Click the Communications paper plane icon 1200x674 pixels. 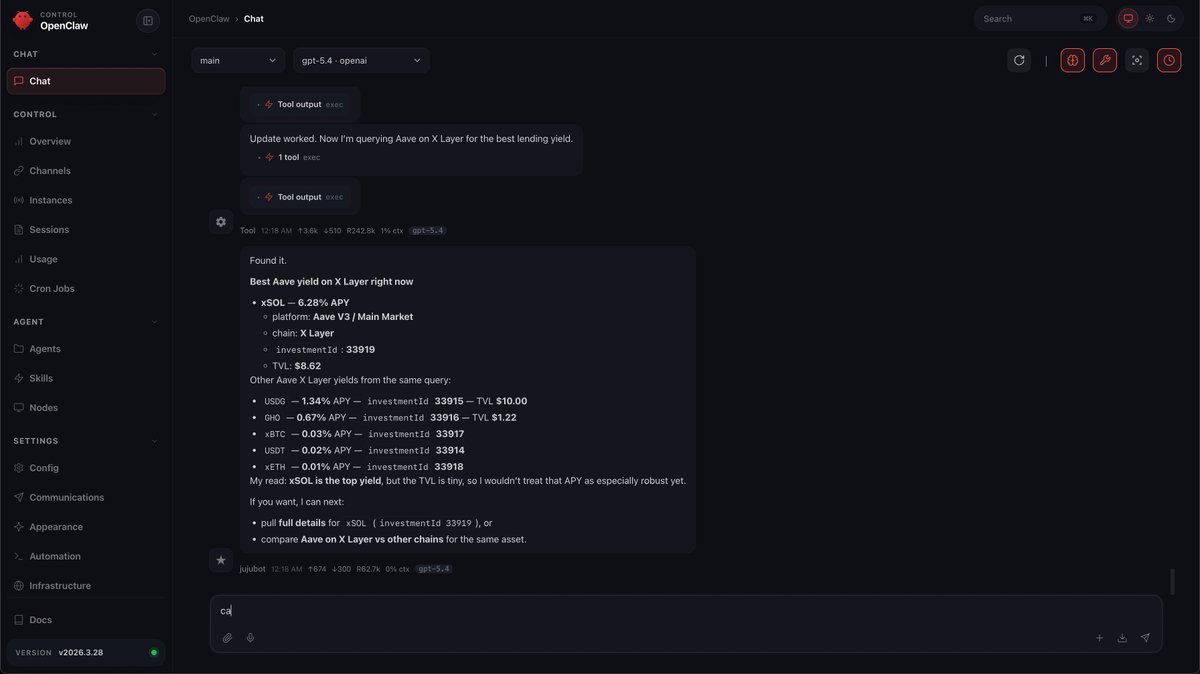click(19, 497)
